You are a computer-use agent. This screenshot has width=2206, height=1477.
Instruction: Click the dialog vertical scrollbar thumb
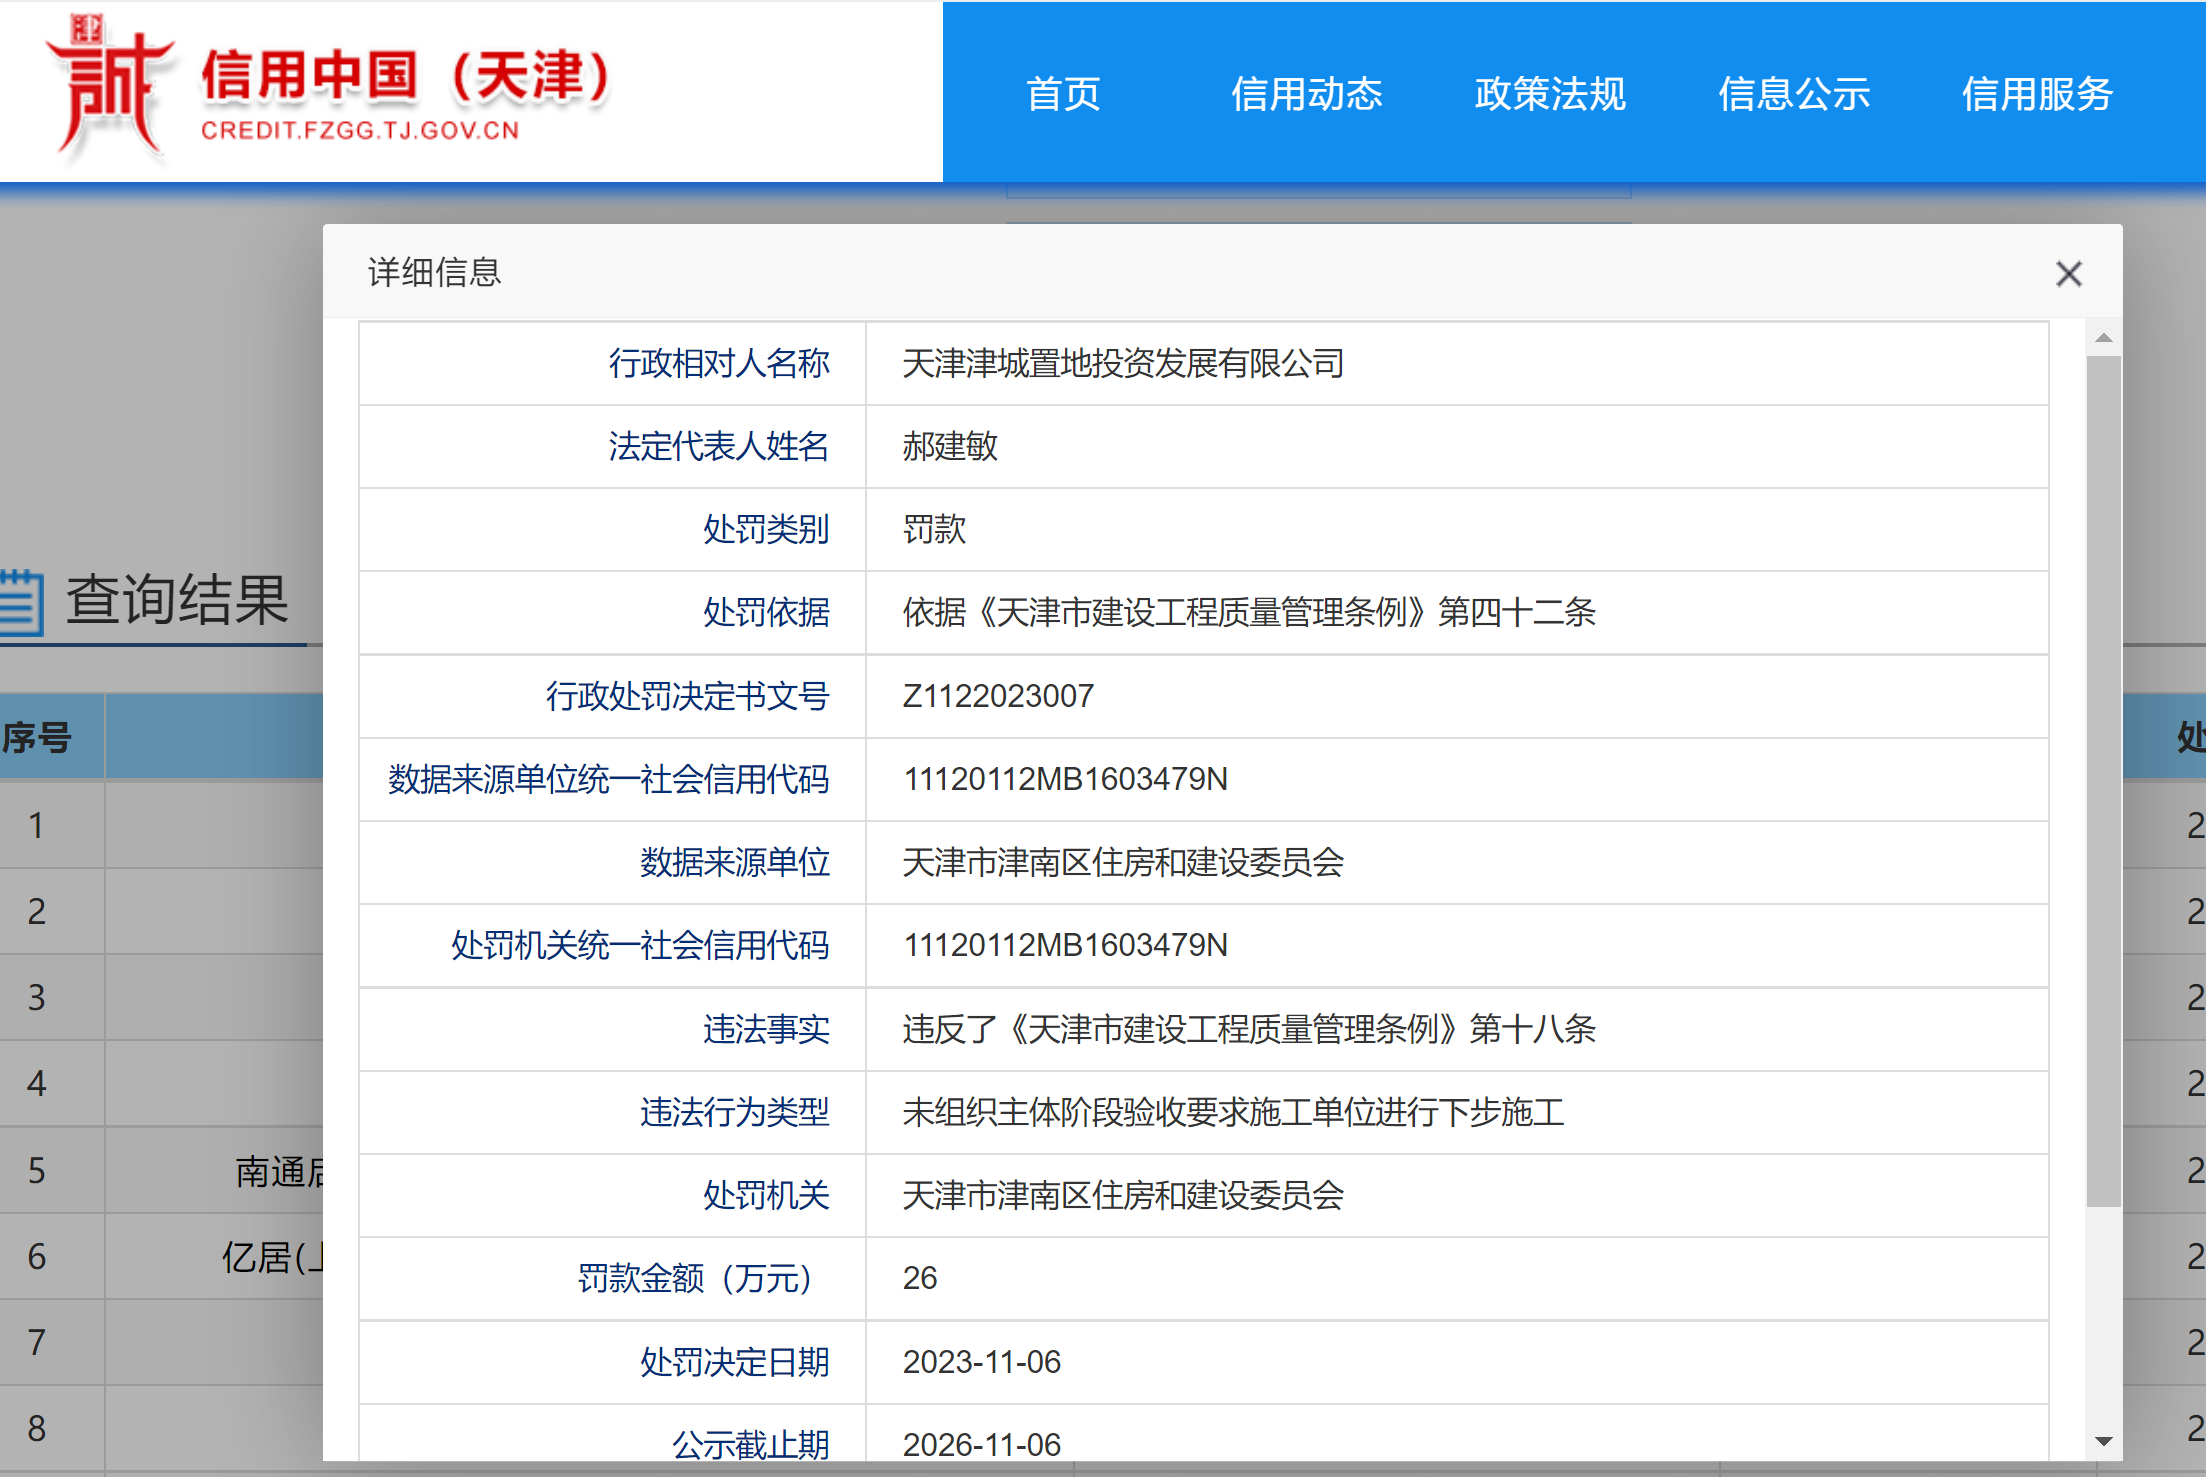click(x=2104, y=780)
